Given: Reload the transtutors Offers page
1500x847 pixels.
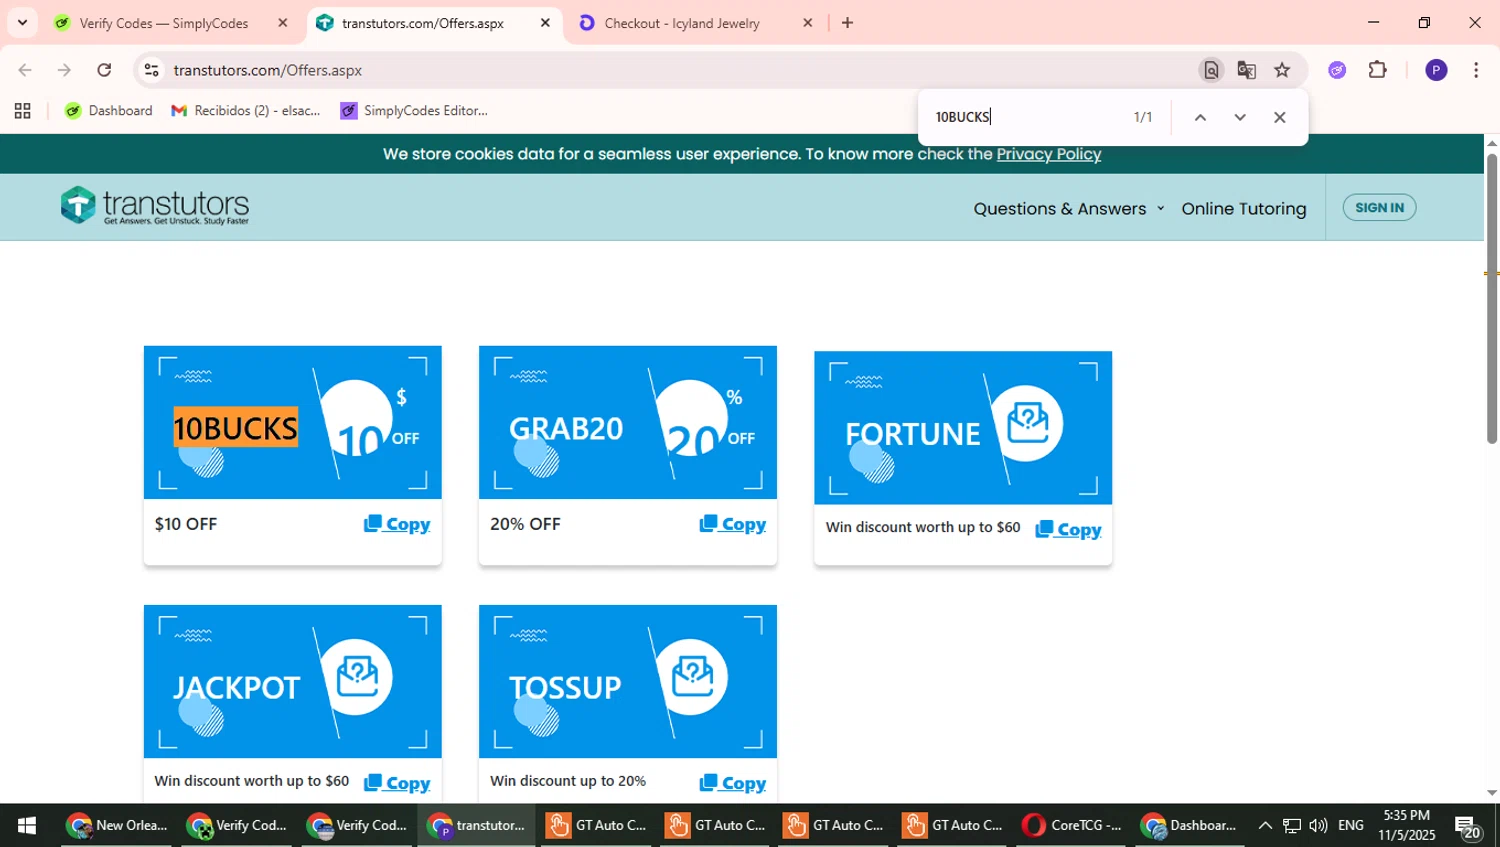Looking at the screenshot, I should (x=104, y=70).
